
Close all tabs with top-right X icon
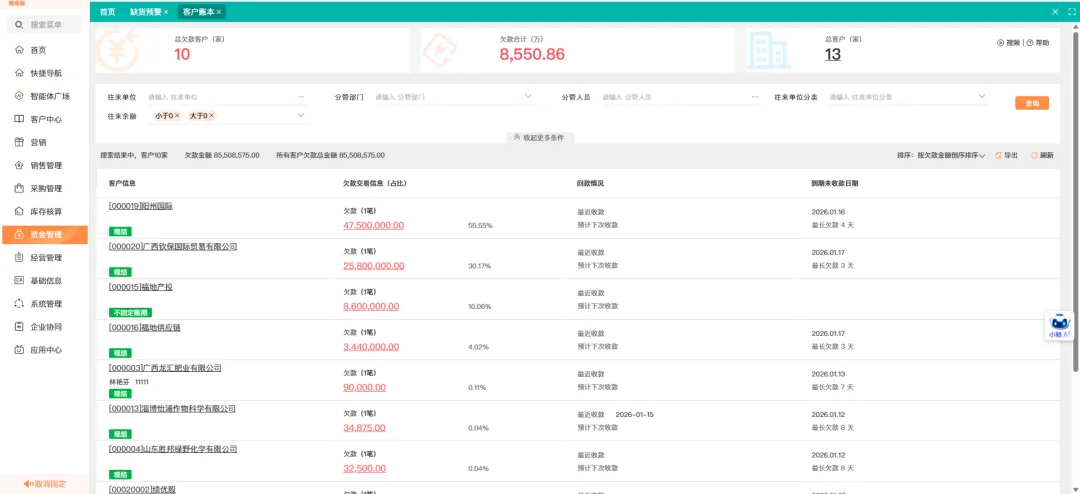[x=1055, y=12]
